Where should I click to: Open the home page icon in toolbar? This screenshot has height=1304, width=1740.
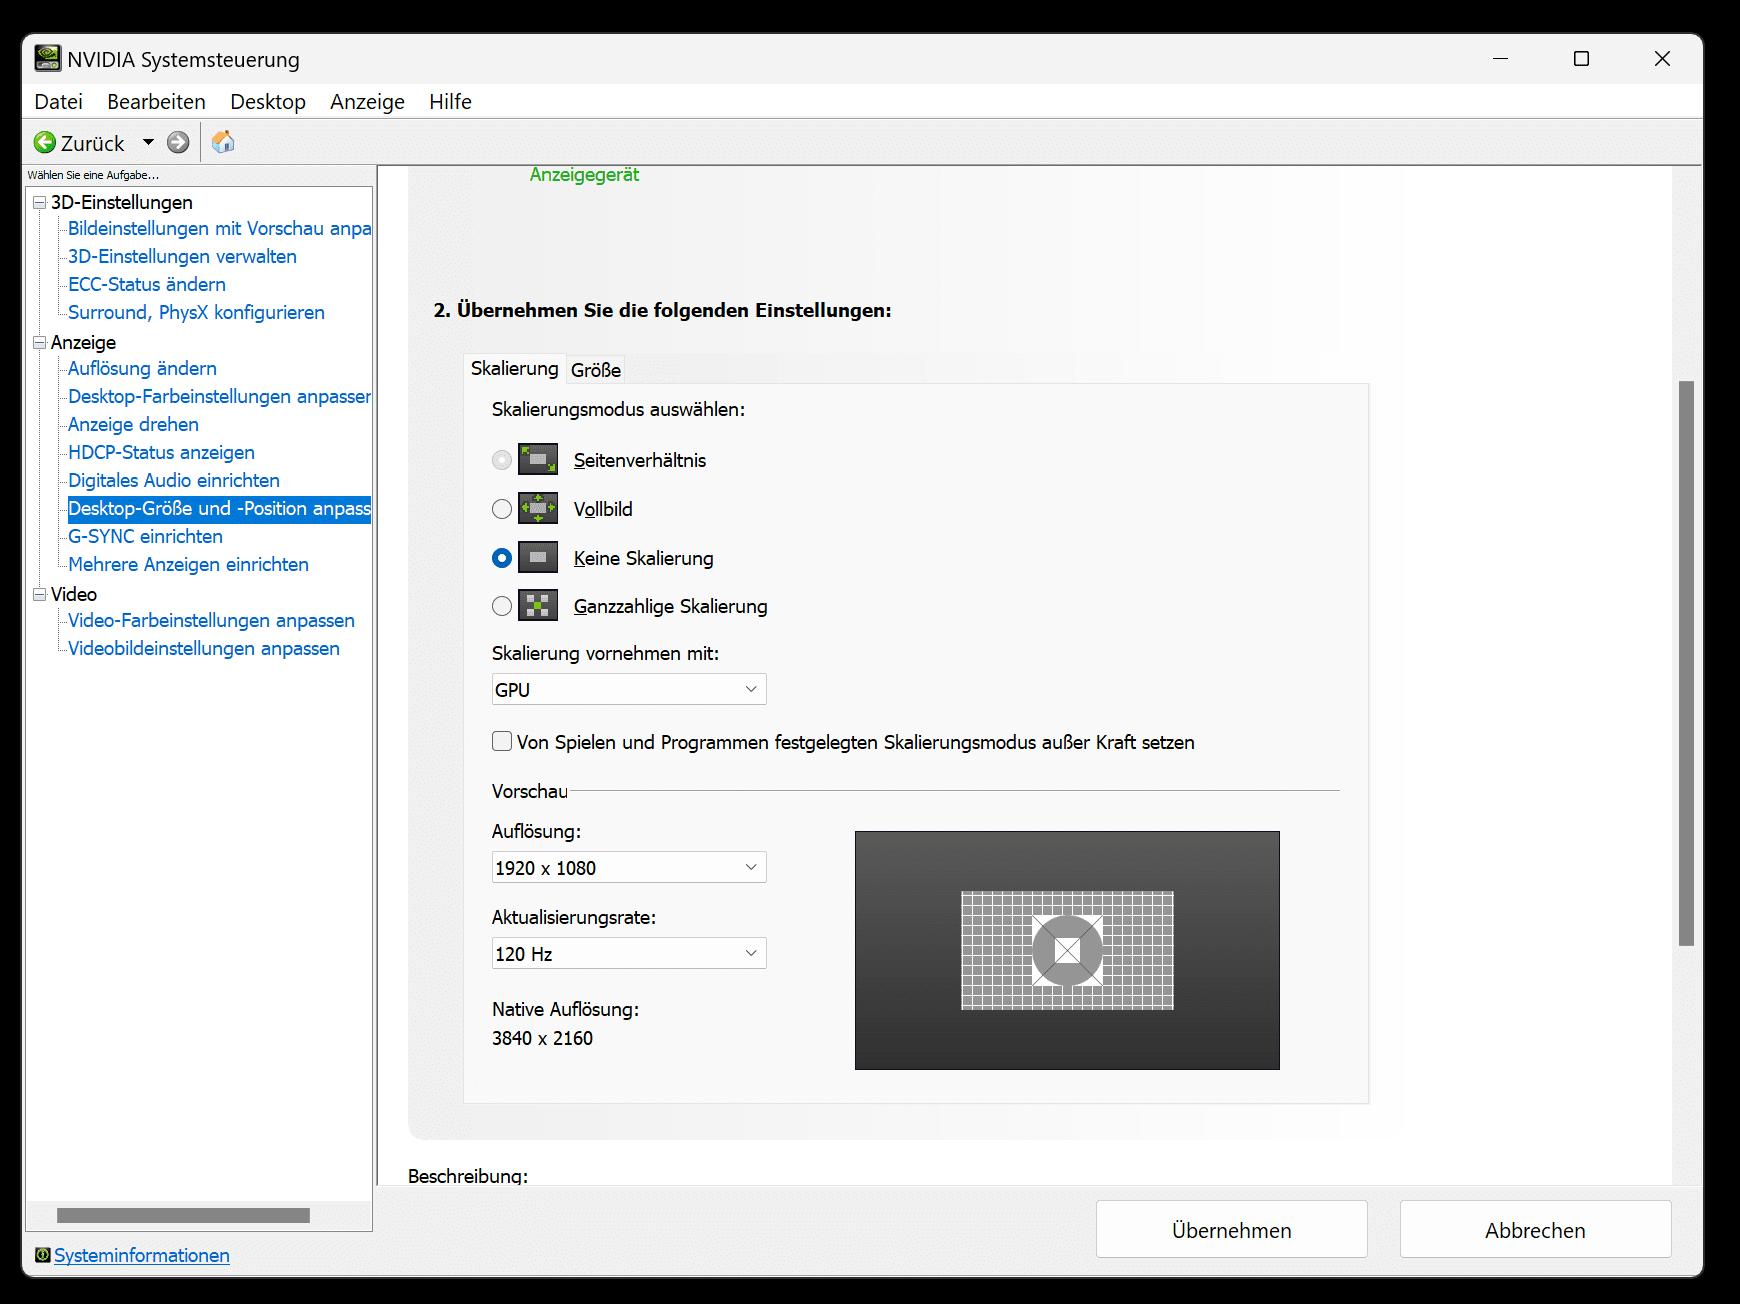223,142
